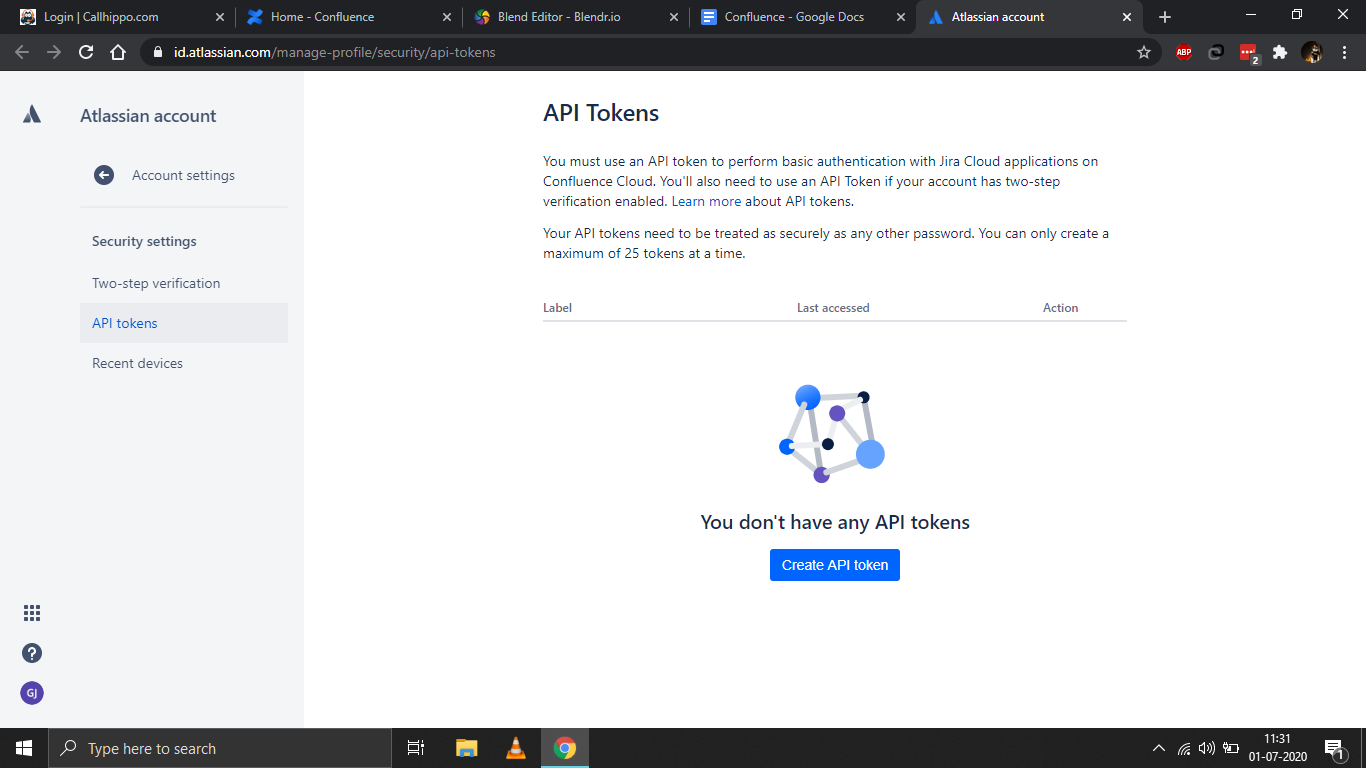The height and width of the screenshot is (768, 1366).
Task: Click the gray swirl extension icon in the toolbar
Action: (x=1216, y=52)
